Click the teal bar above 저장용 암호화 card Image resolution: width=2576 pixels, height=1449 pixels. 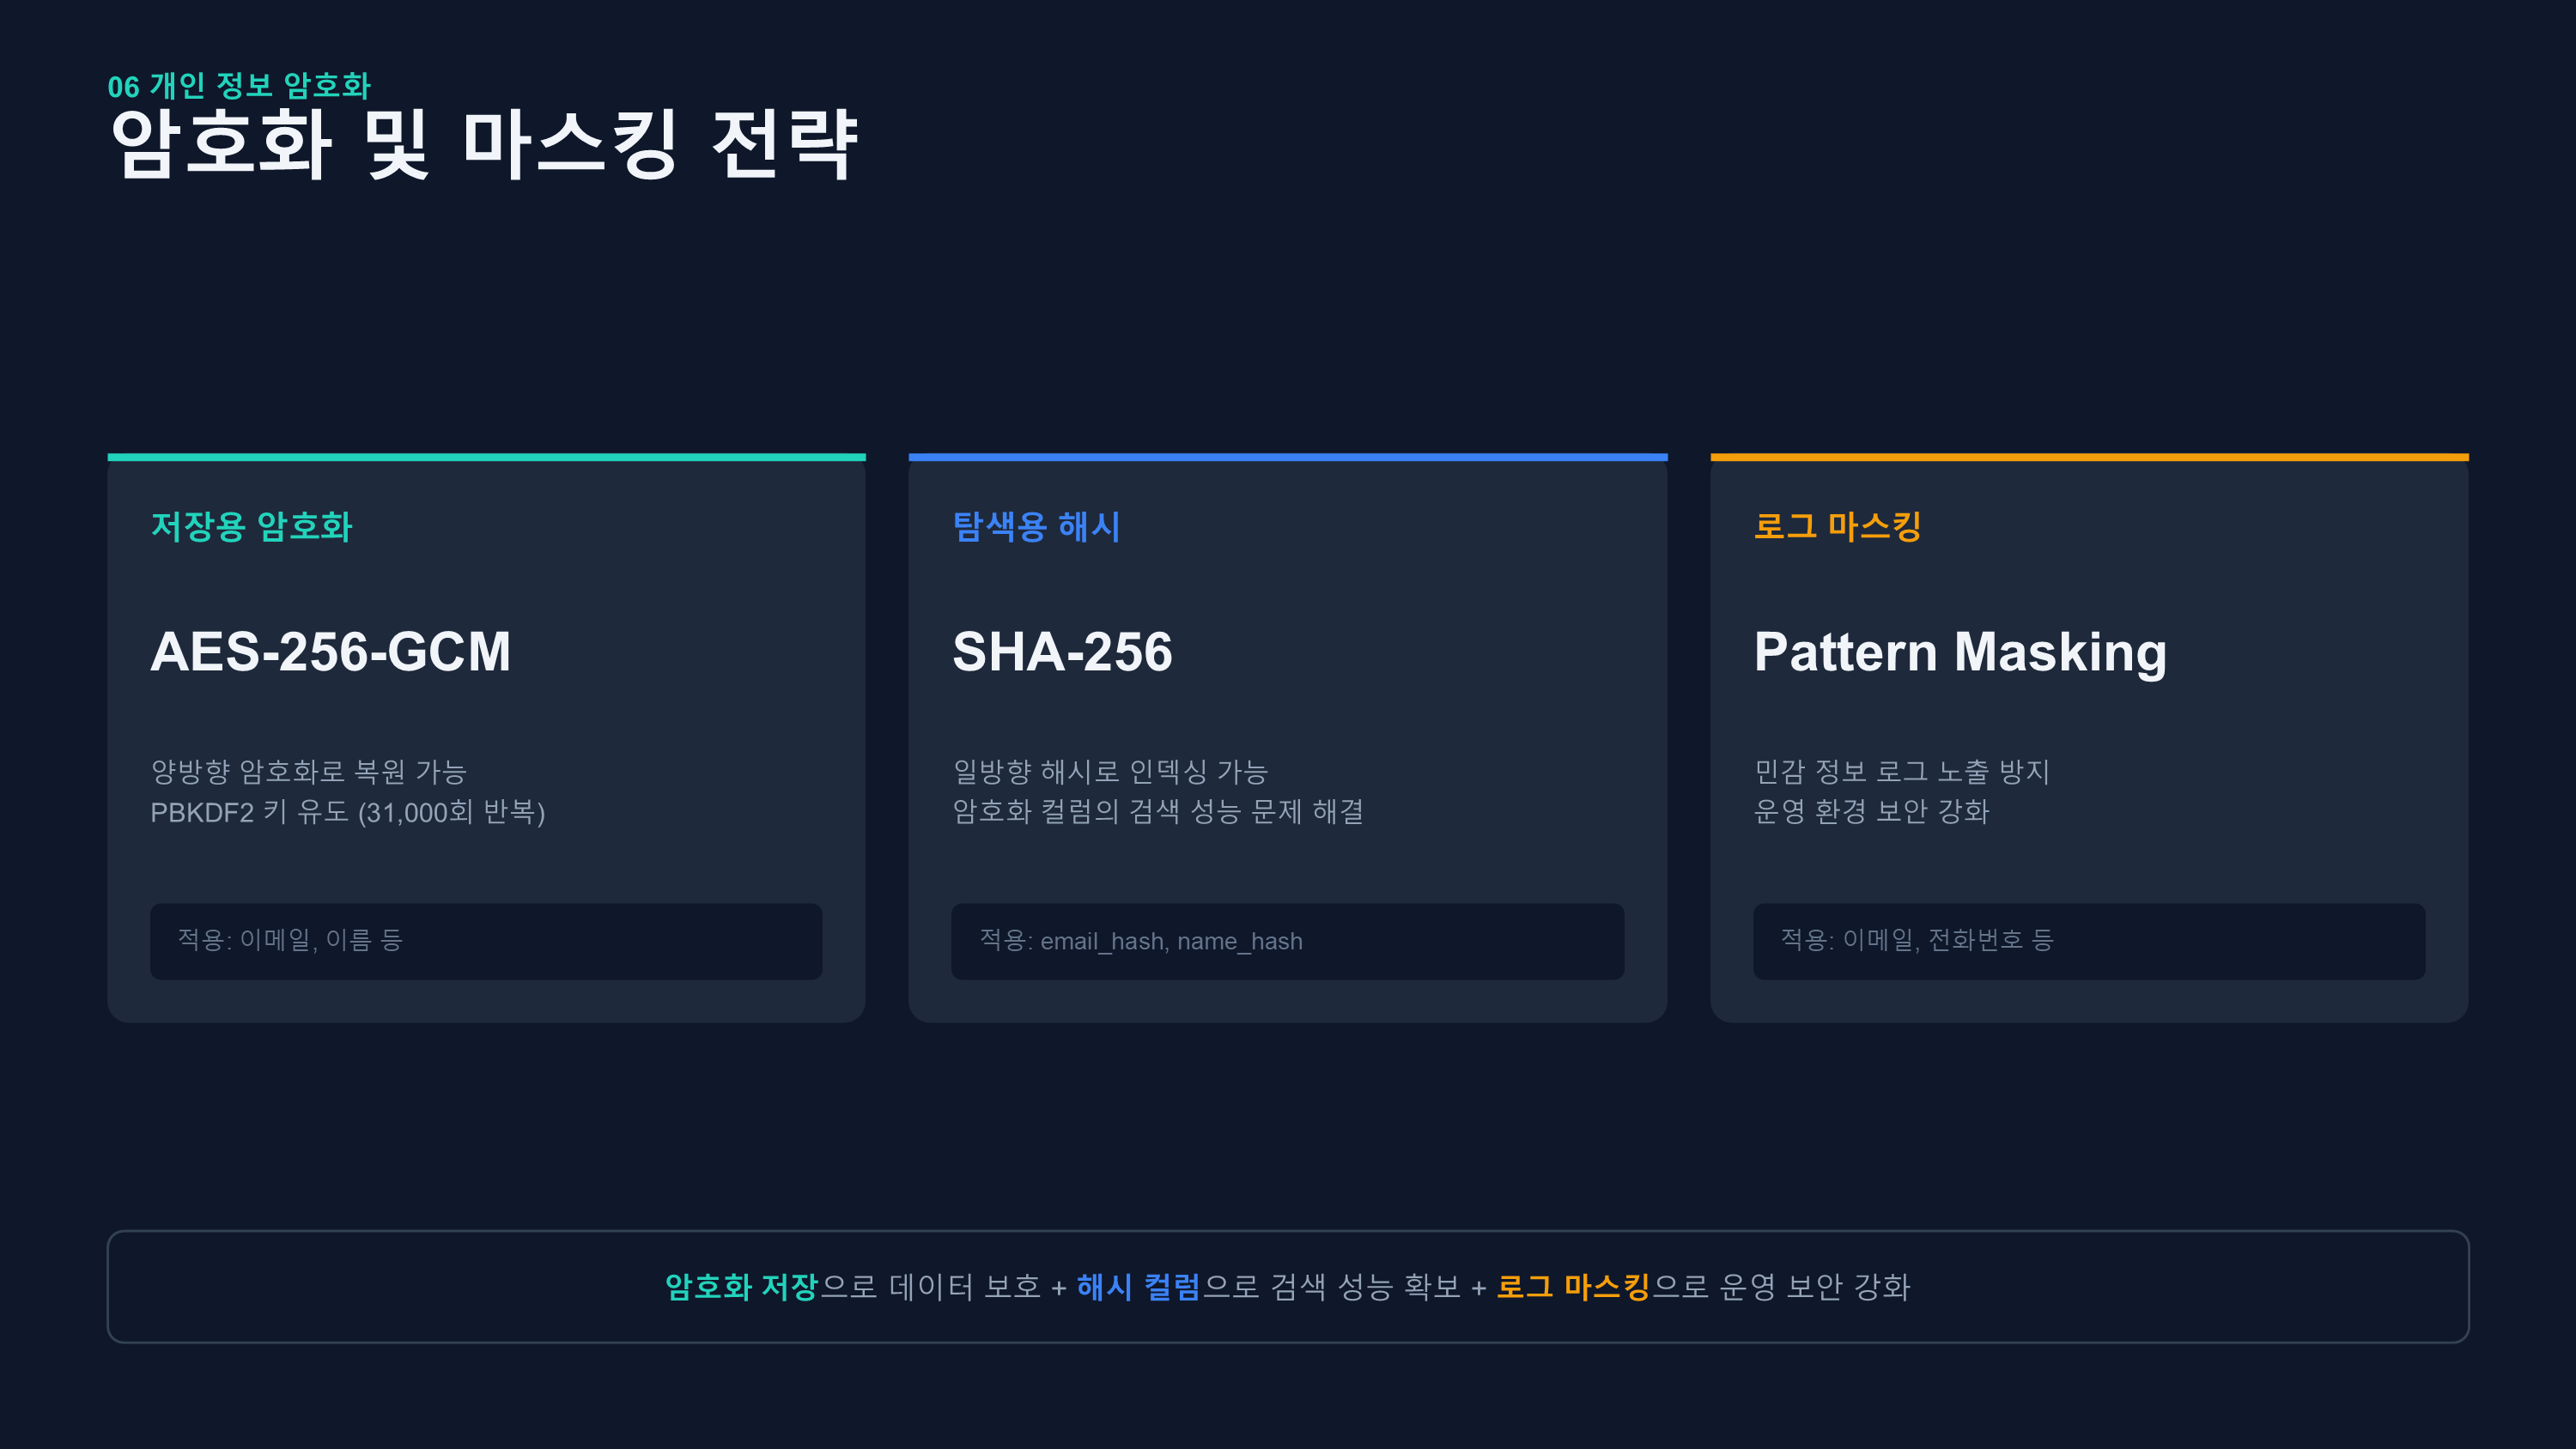click(x=486, y=457)
